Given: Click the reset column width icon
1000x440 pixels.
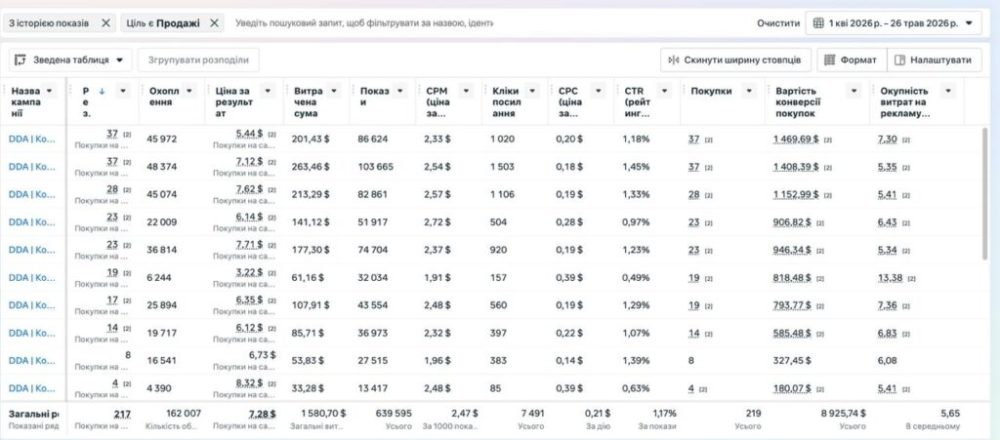Looking at the screenshot, I should pos(673,60).
